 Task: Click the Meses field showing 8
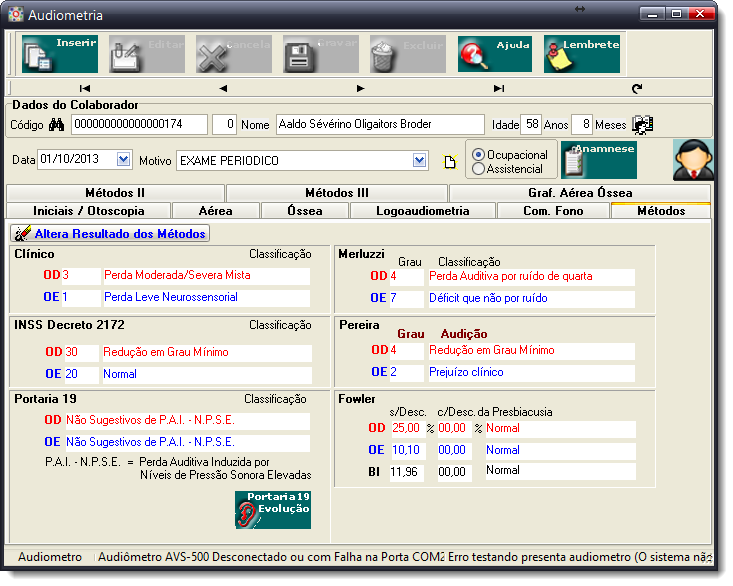[x=582, y=124]
